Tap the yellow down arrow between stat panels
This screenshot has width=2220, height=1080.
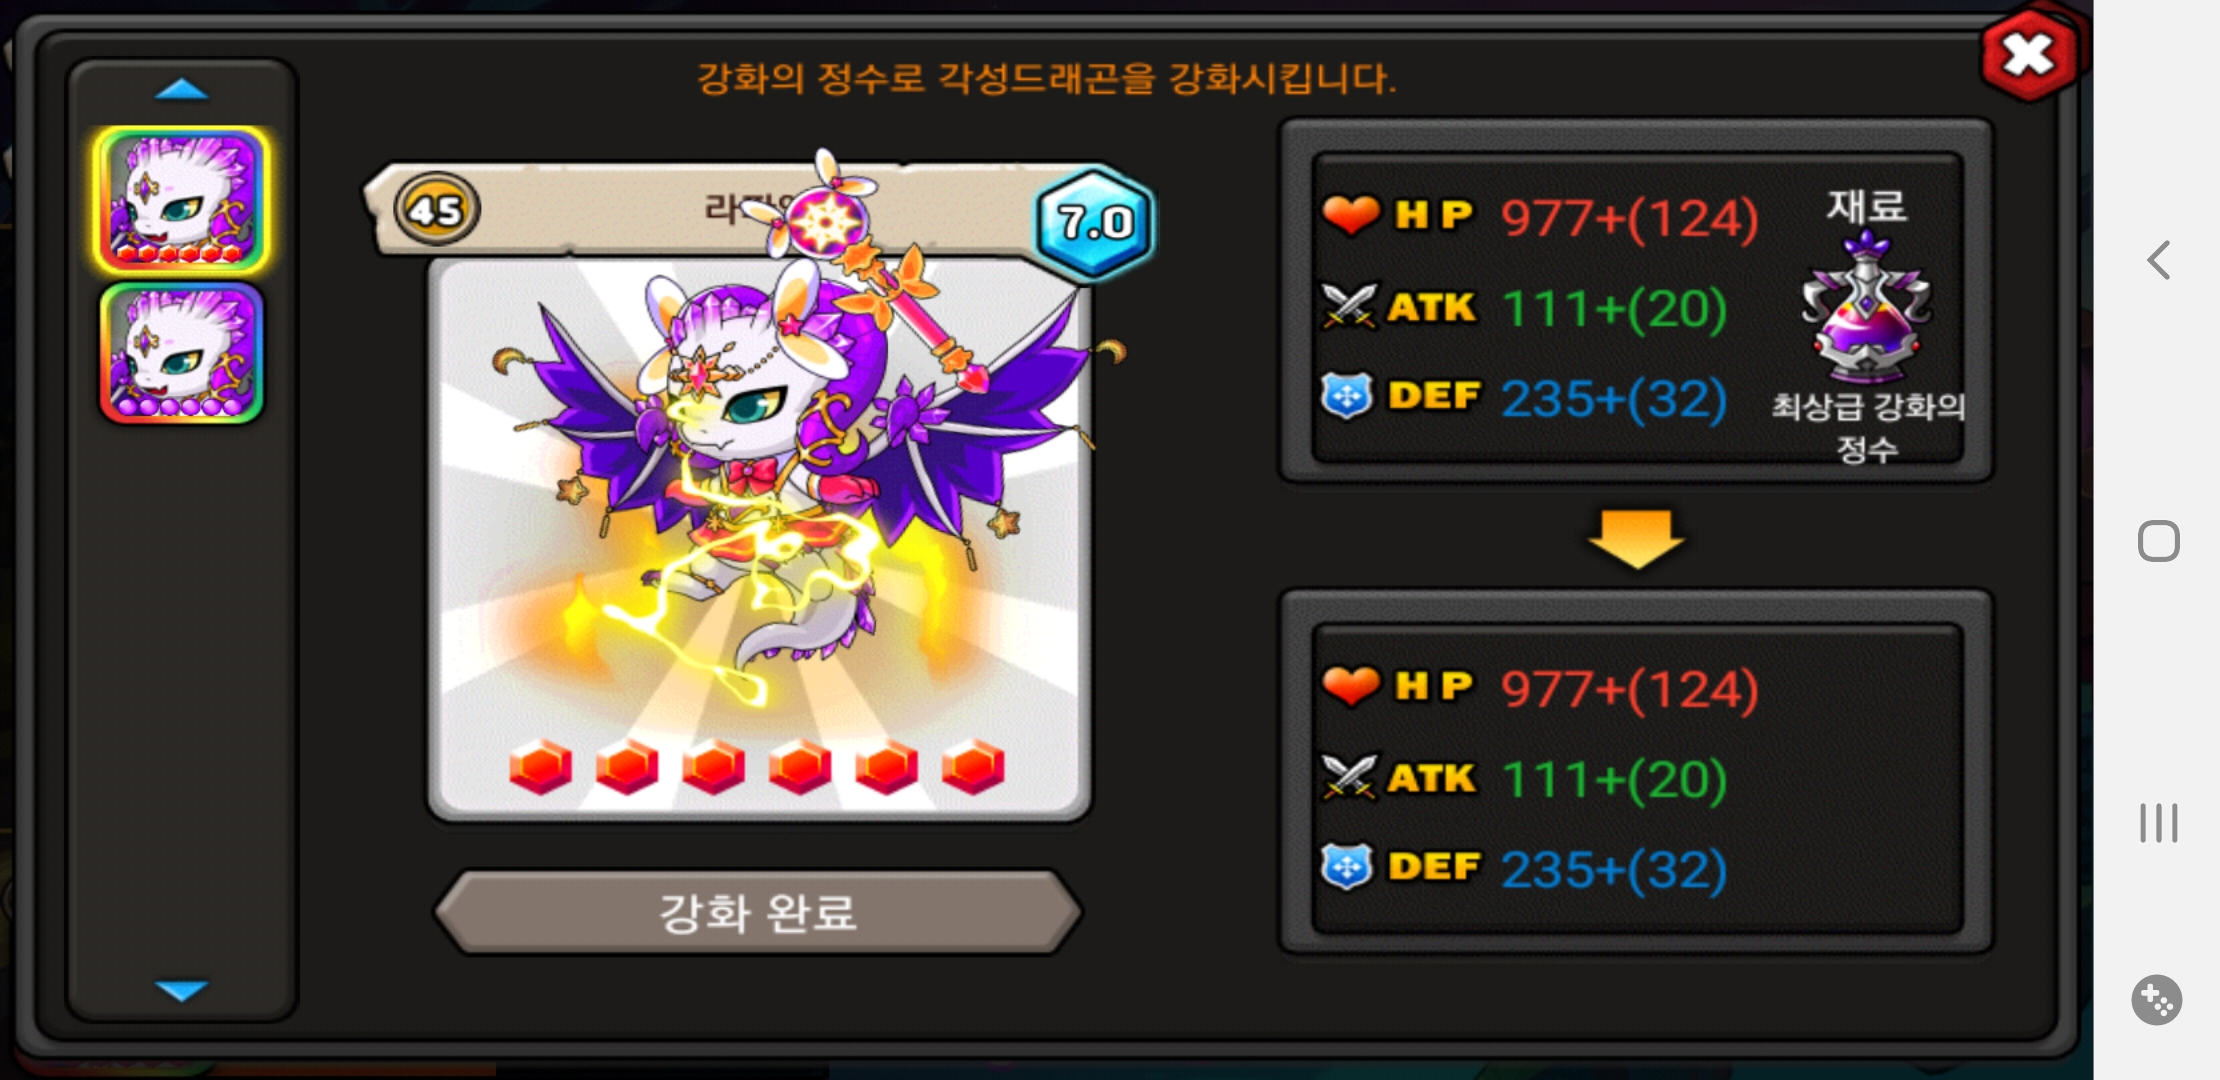[x=1636, y=539]
